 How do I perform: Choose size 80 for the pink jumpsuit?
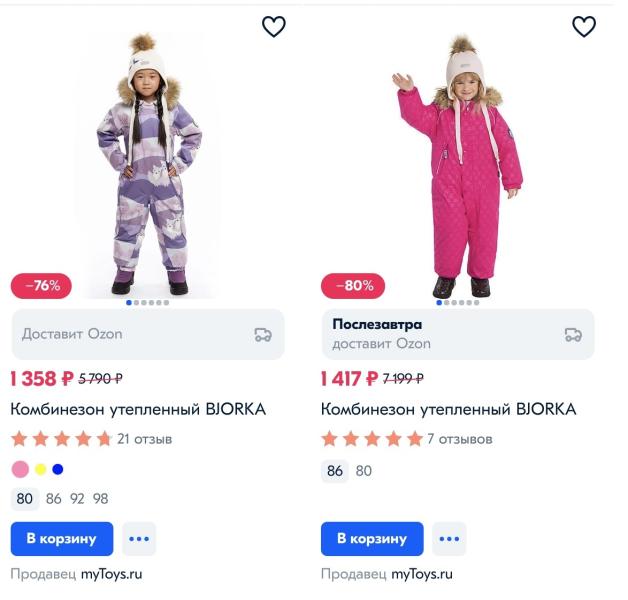[363, 471]
